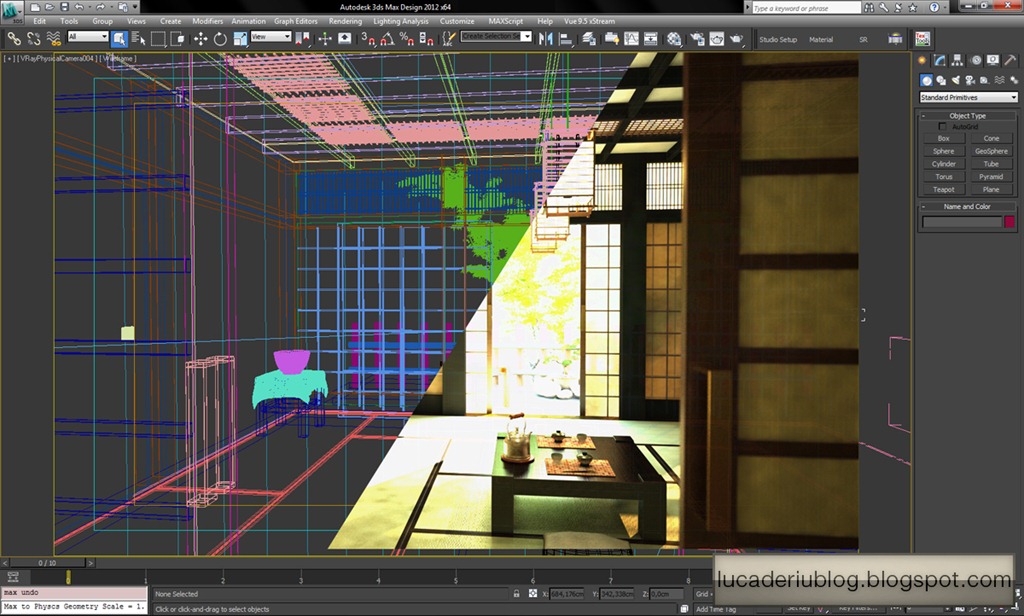Viewport: 1024px width, 616px height.
Task: Click the Use Pivot Point Center icon
Action: point(302,39)
